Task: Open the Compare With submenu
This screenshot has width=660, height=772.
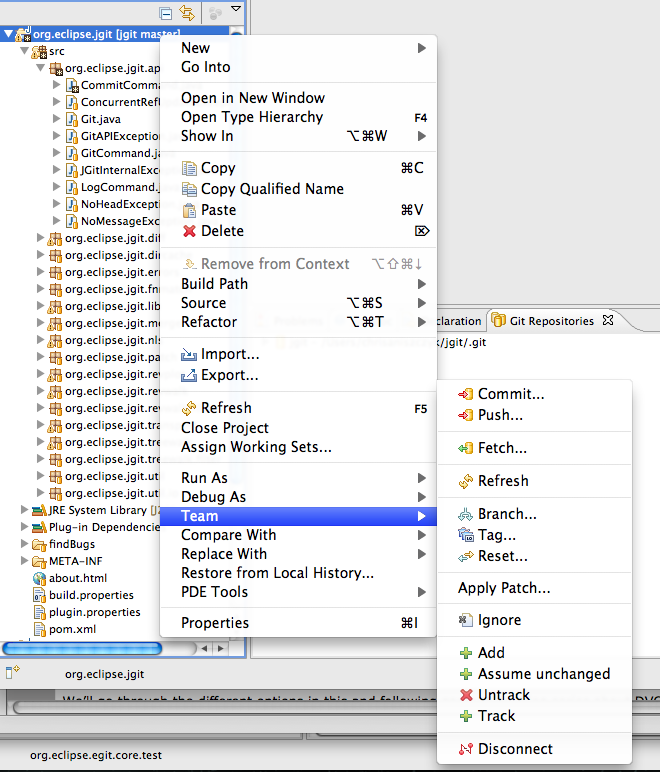Action: [x=298, y=535]
